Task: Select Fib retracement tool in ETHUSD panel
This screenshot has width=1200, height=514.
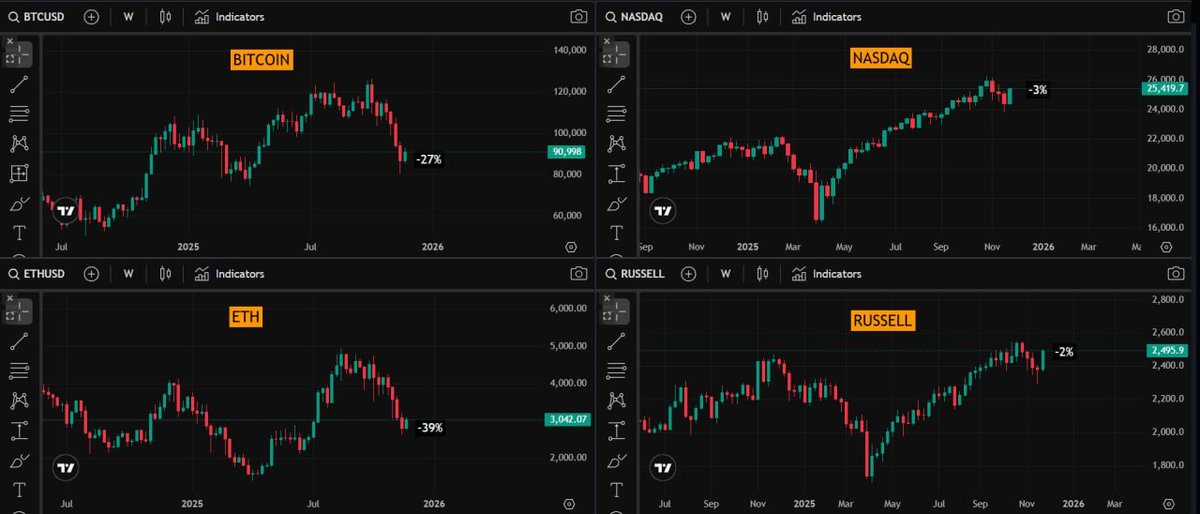Action: click(x=19, y=371)
